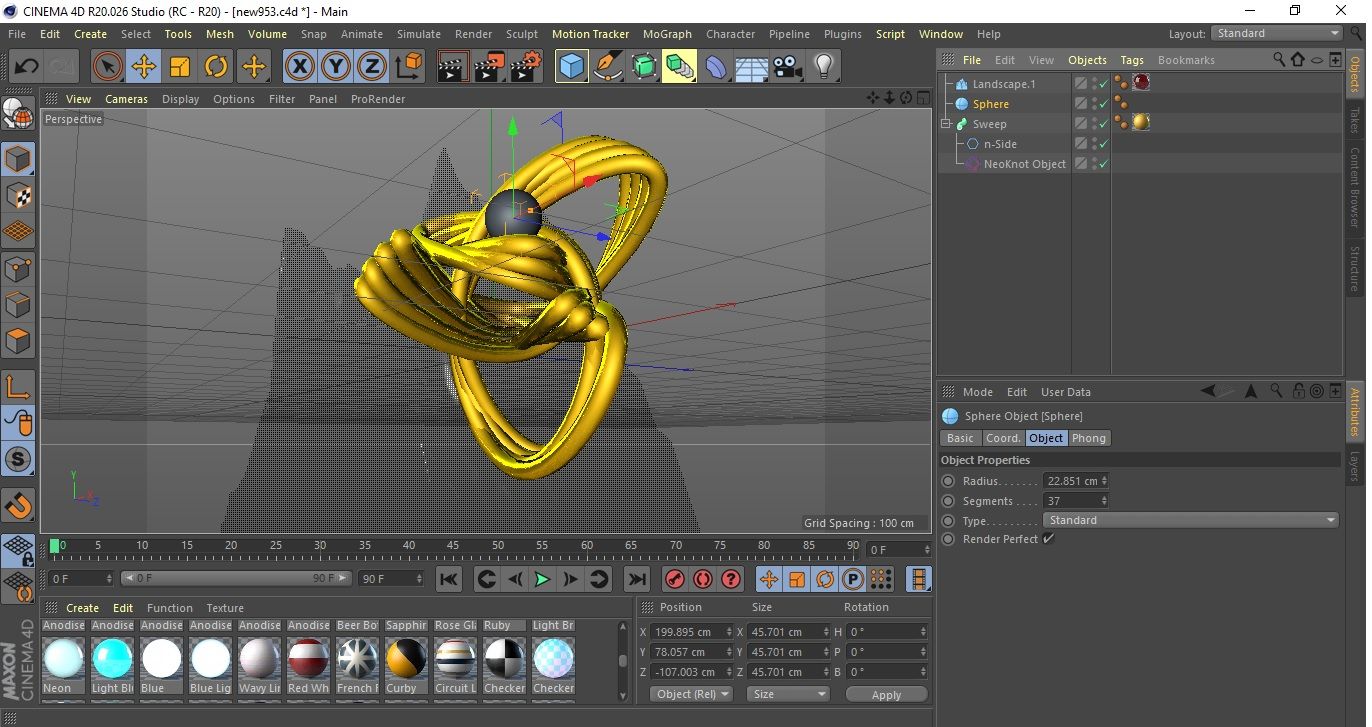The image size is (1372, 727).
Task: Open viewport Cameras menu
Action: pyautogui.click(x=126, y=99)
